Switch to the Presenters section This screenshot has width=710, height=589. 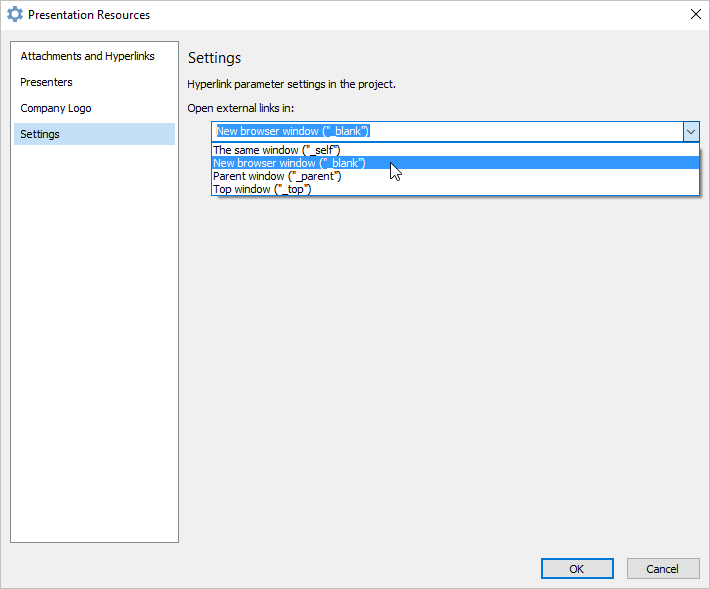click(46, 82)
